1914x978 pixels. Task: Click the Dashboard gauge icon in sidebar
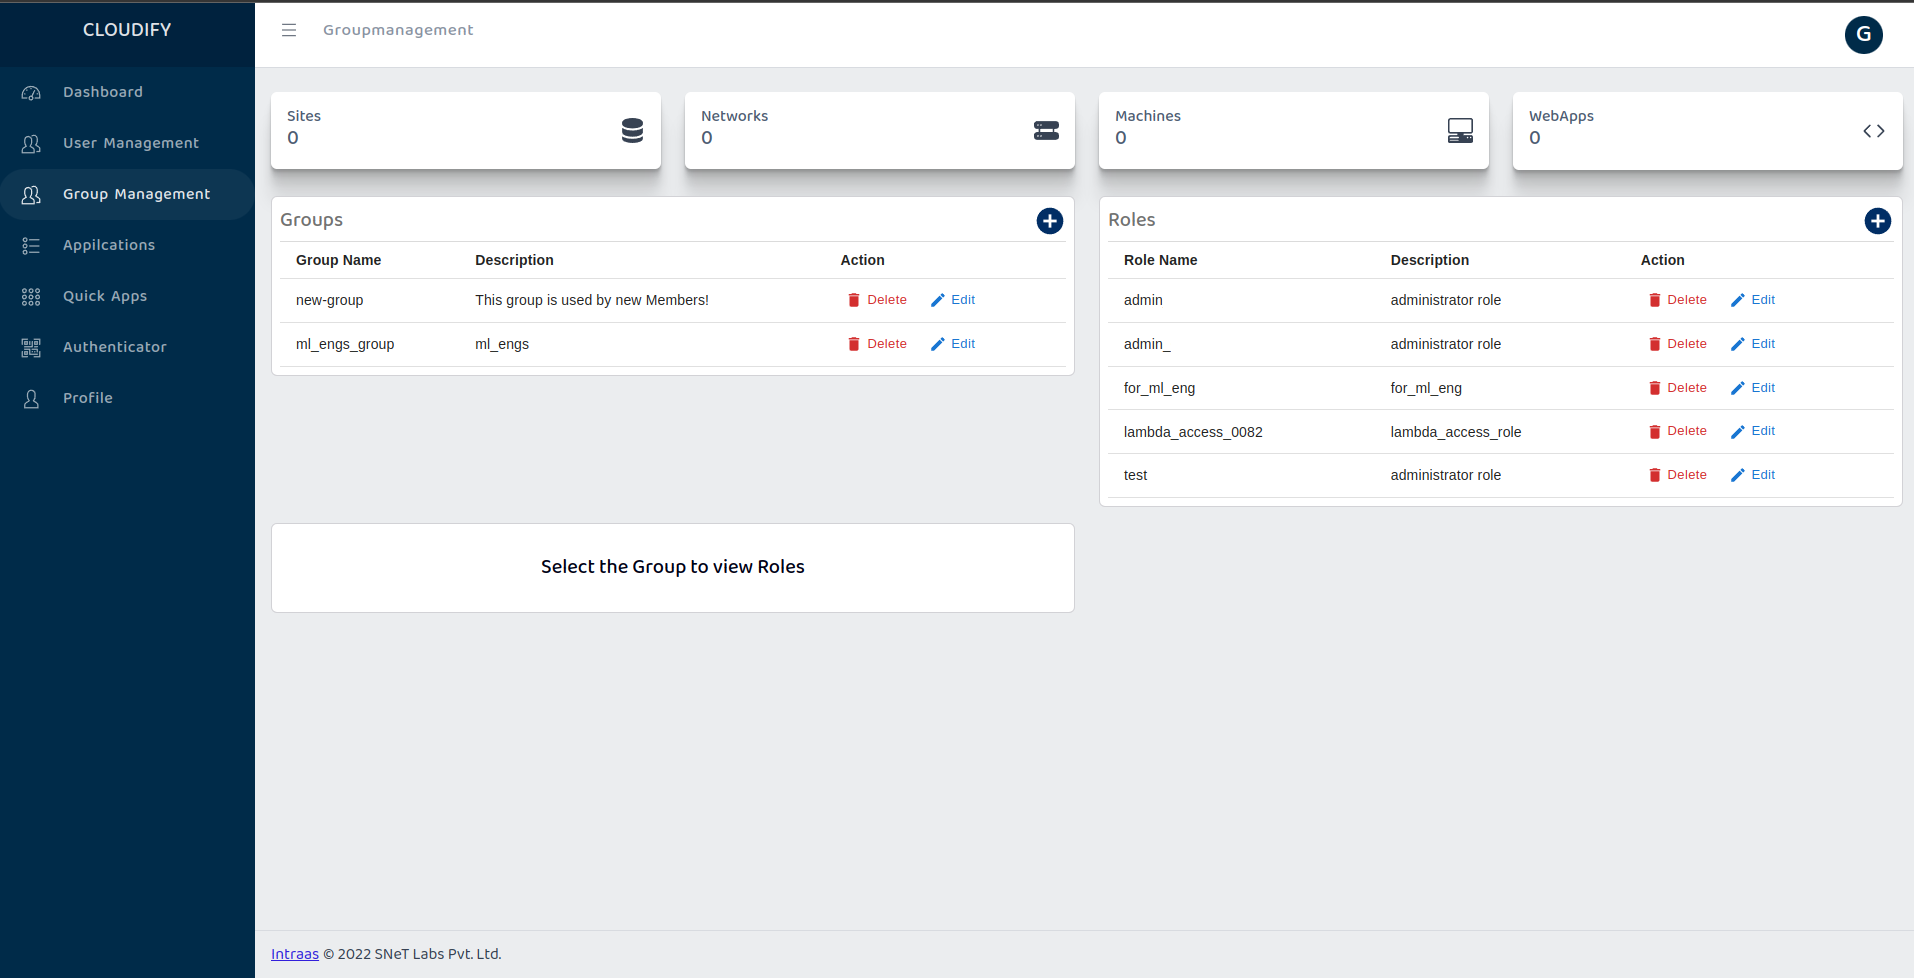[x=31, y=92]
